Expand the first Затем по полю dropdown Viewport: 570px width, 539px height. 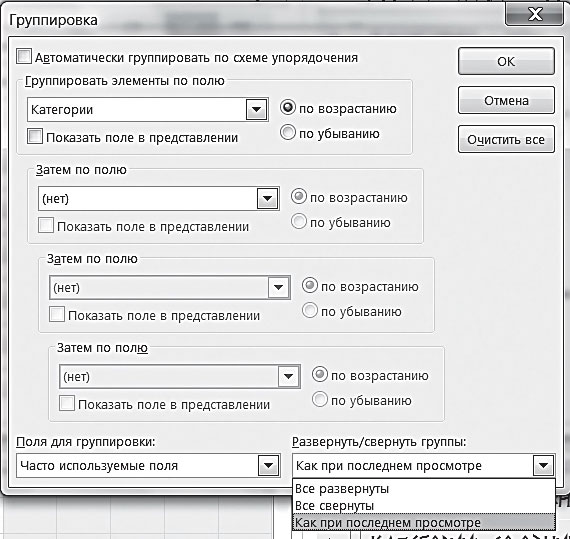pos(268,198)
